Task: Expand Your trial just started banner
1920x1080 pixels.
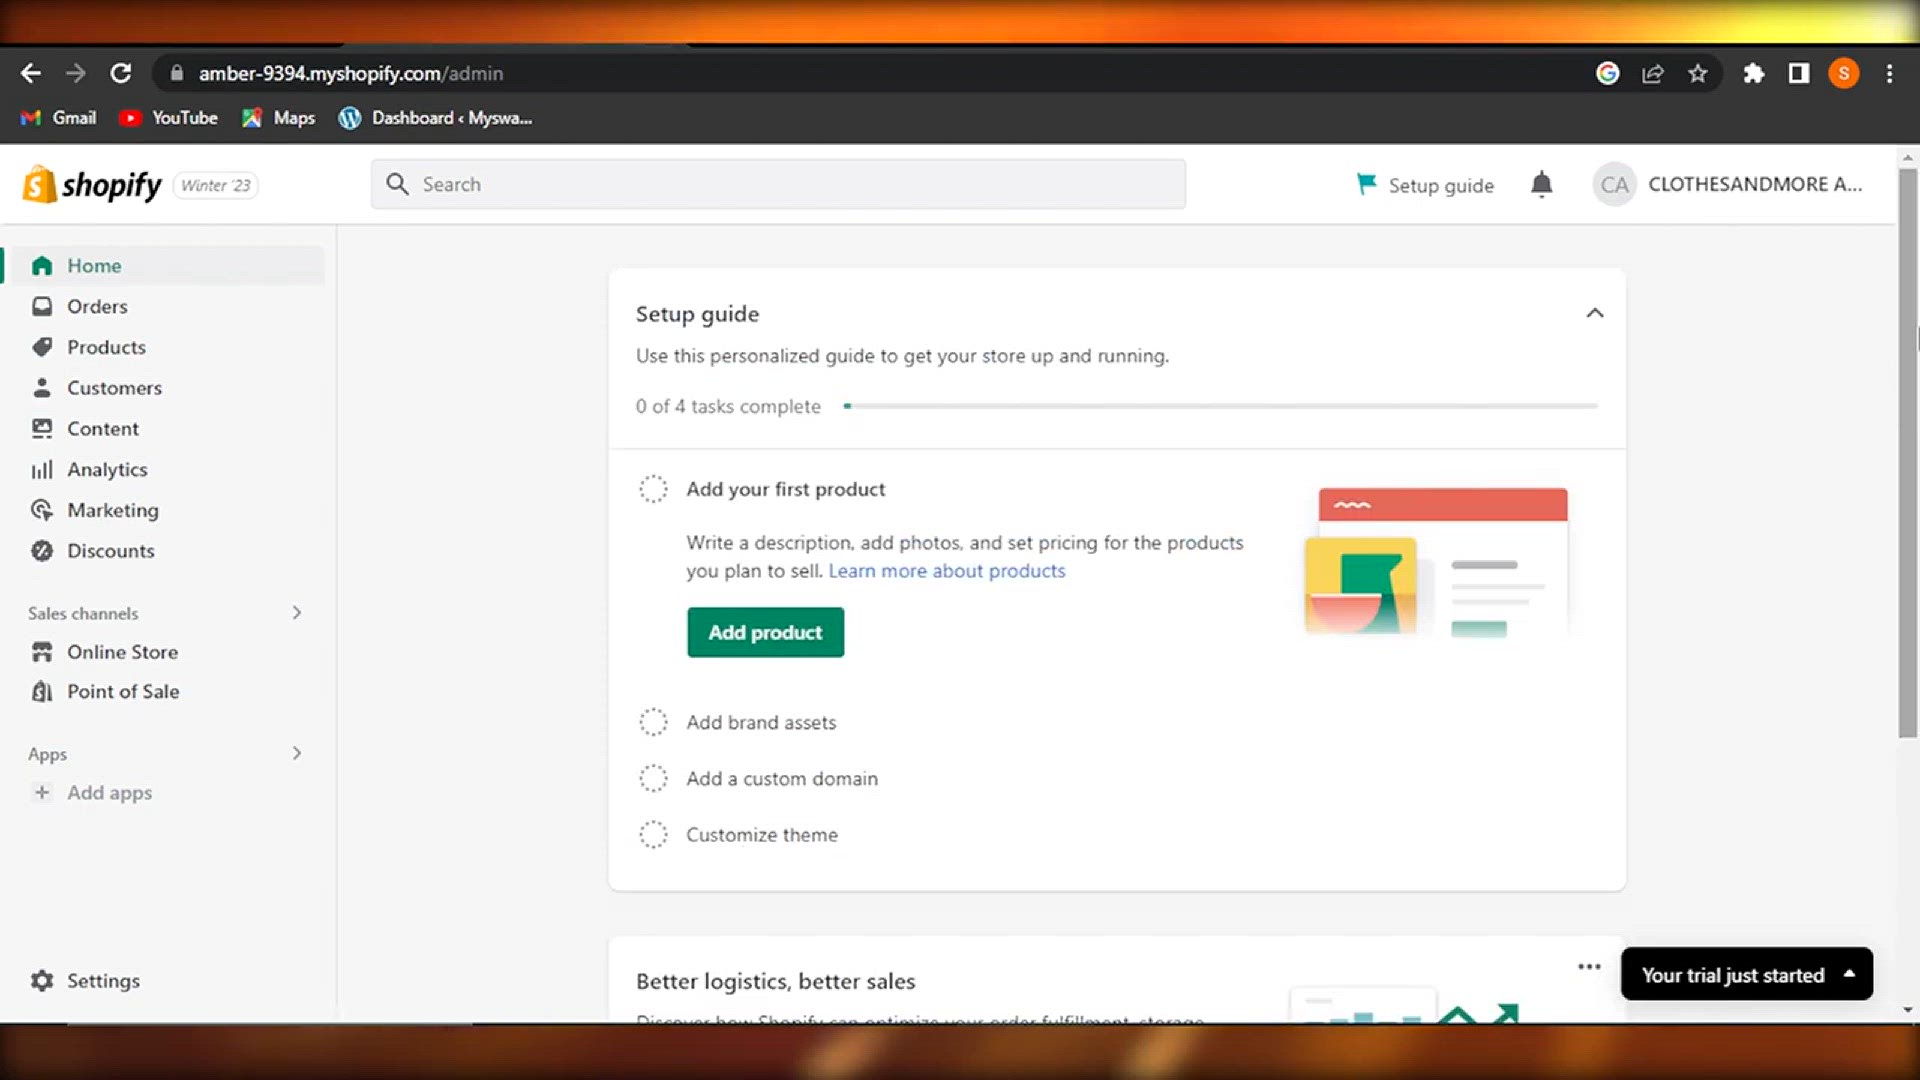Action: pyautogui.click(x=1746, y=974)
